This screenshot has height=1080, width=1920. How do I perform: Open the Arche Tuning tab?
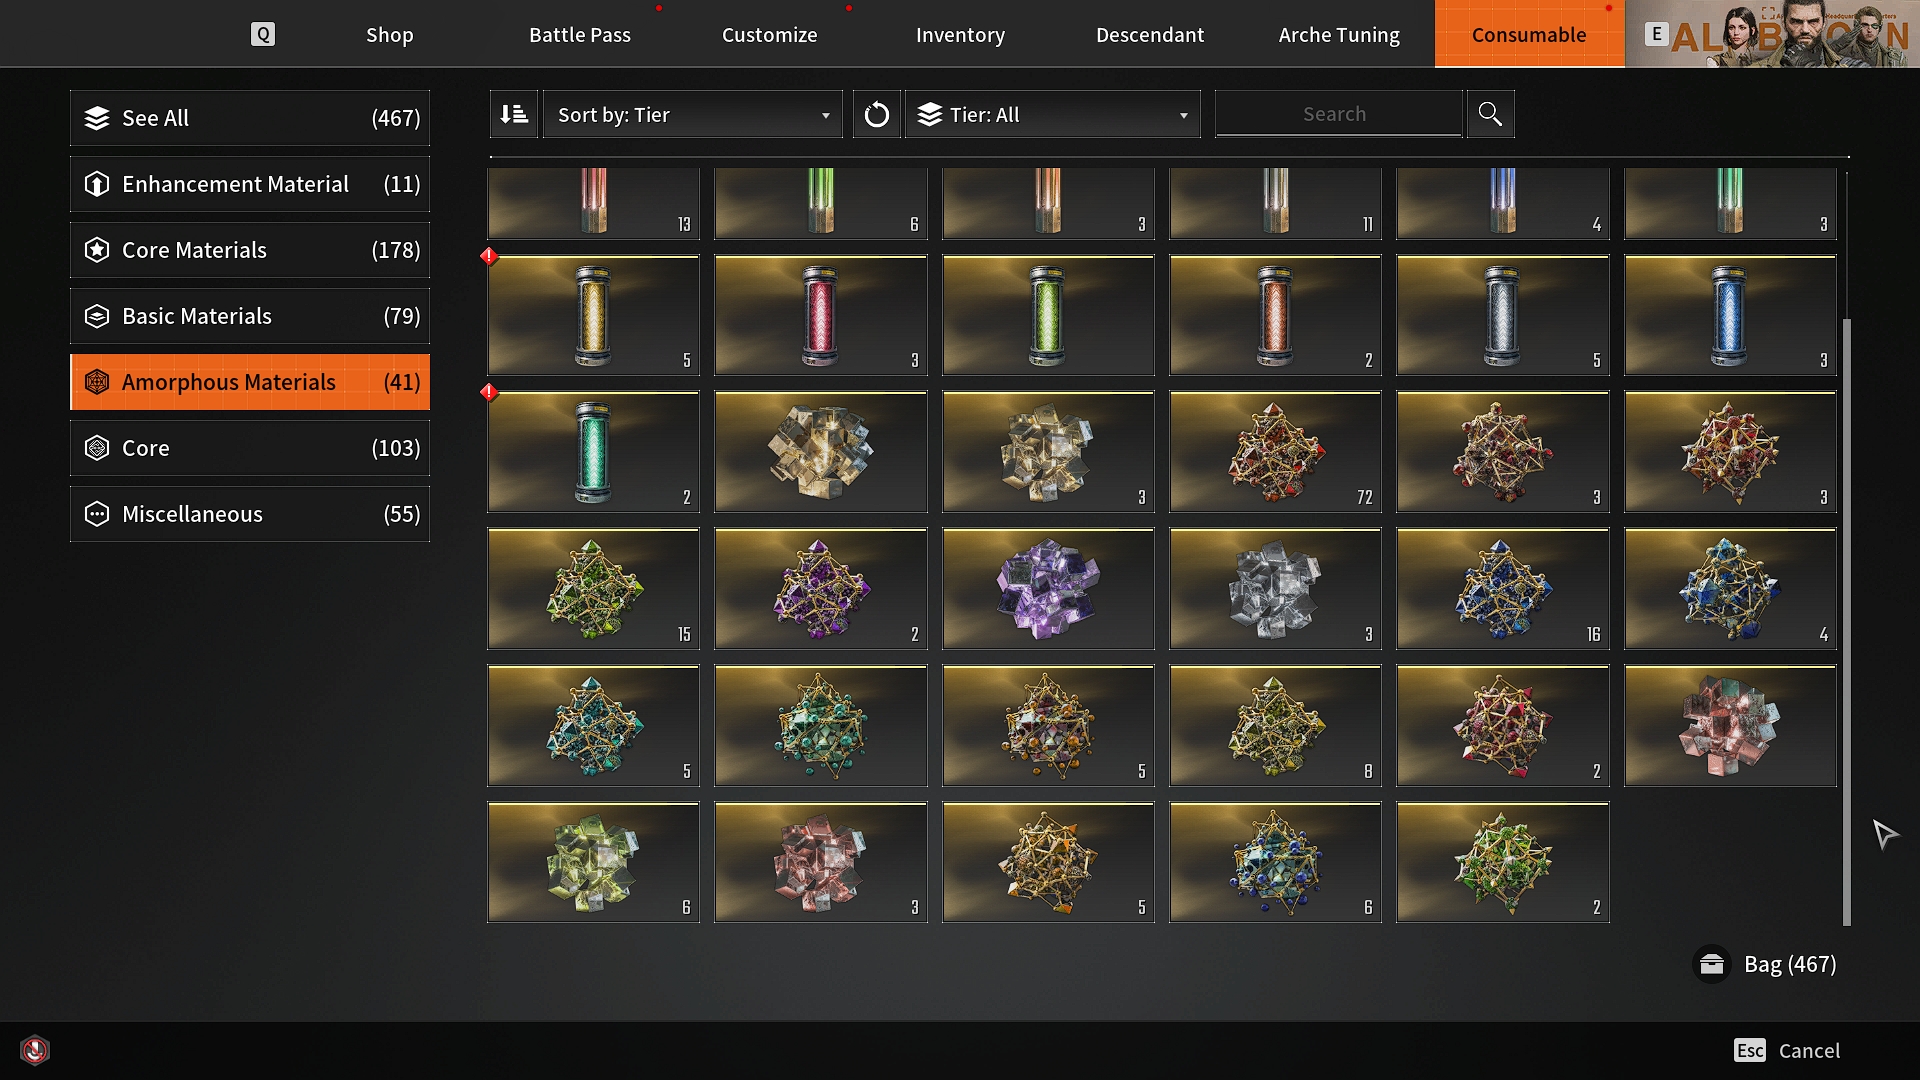[1339, 34]
